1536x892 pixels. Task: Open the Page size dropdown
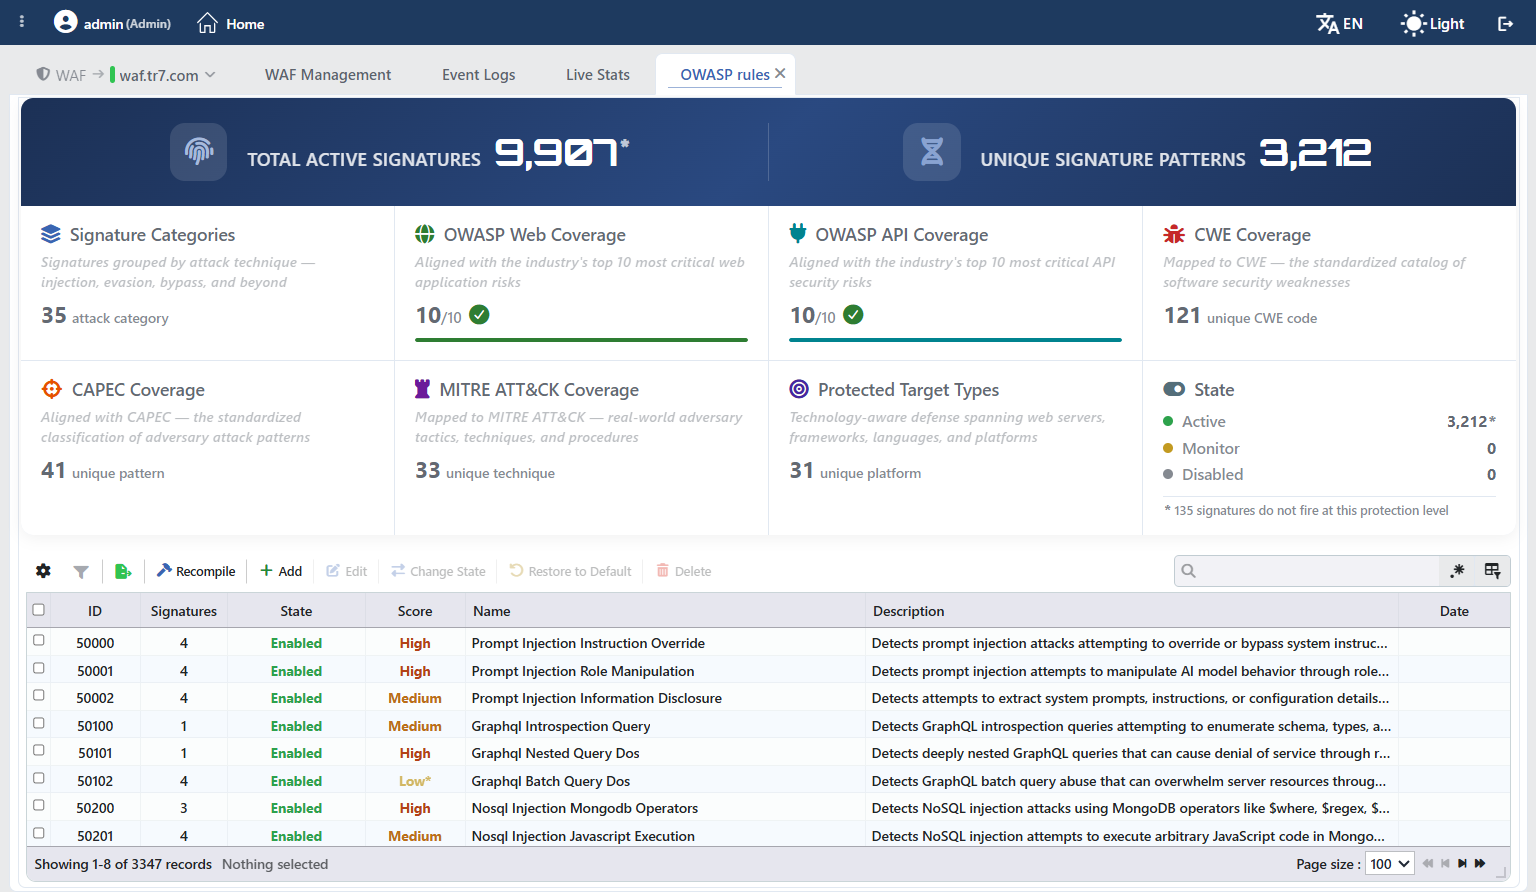(1390, 864)
